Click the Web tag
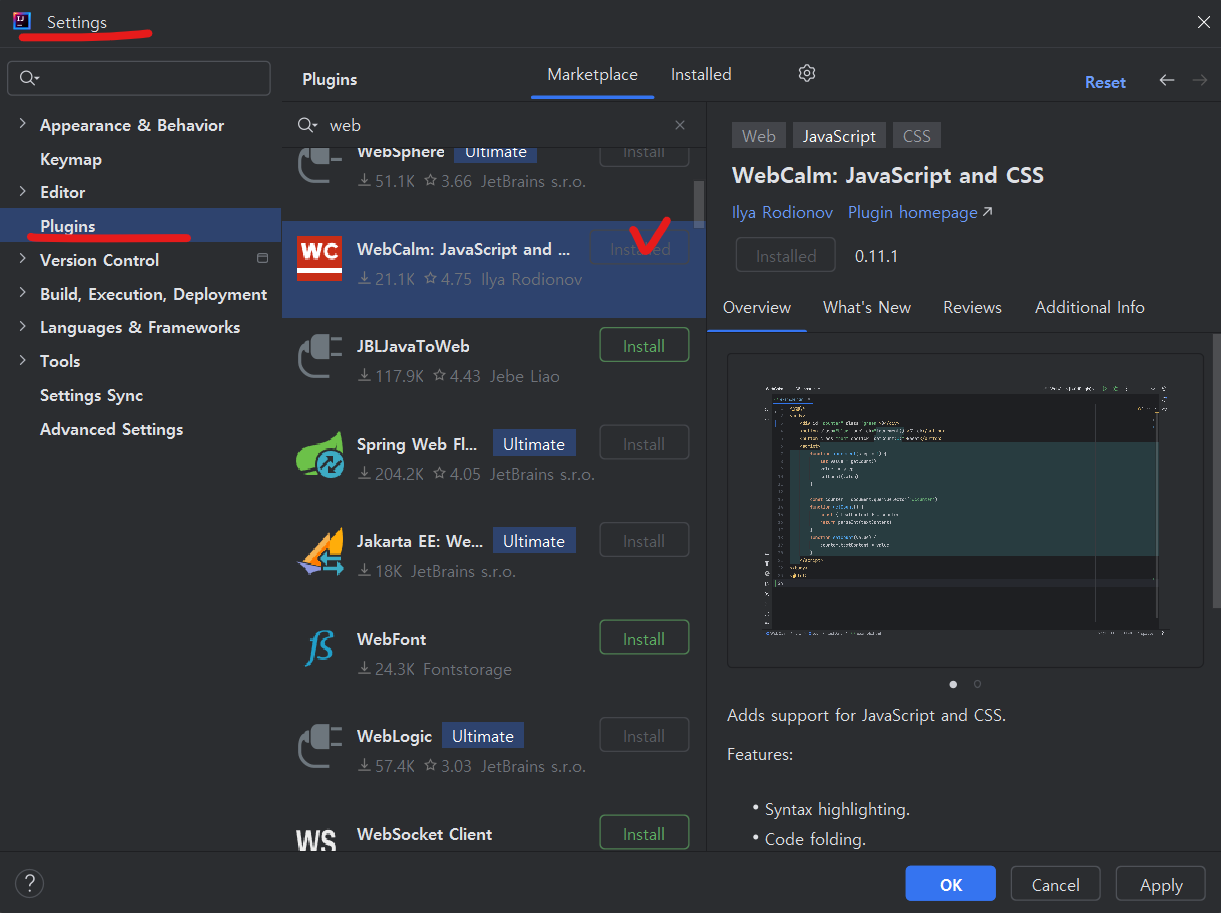Screen dimensions: 1221x913 [x=758, y=136]
